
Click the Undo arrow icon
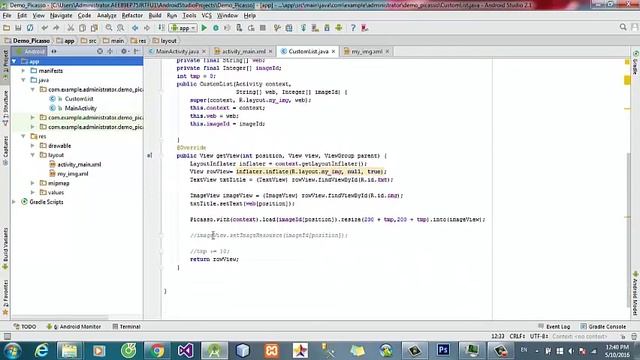44,28
